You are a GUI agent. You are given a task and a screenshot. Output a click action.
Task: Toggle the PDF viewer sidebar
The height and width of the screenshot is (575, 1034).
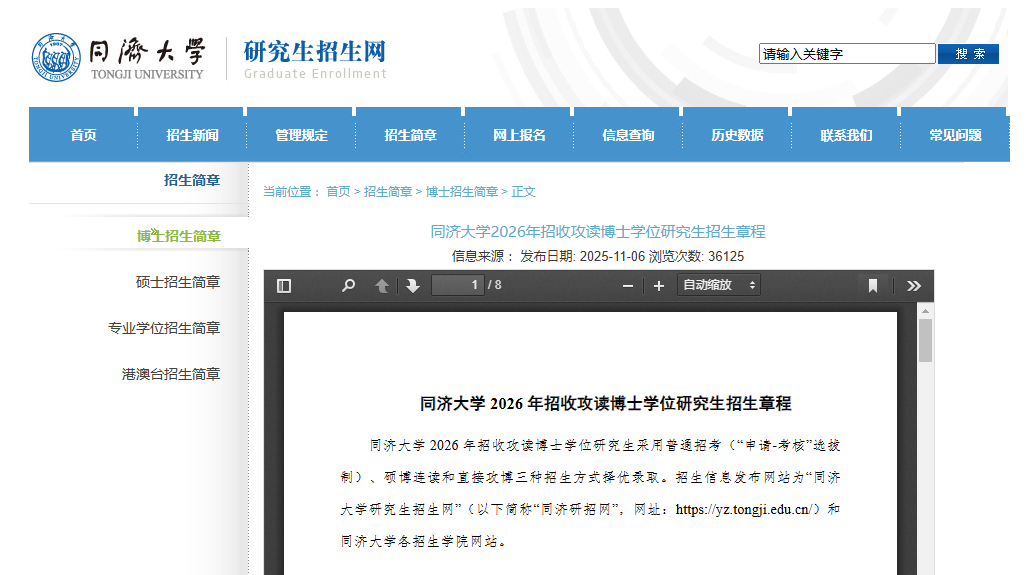(284, 286)
